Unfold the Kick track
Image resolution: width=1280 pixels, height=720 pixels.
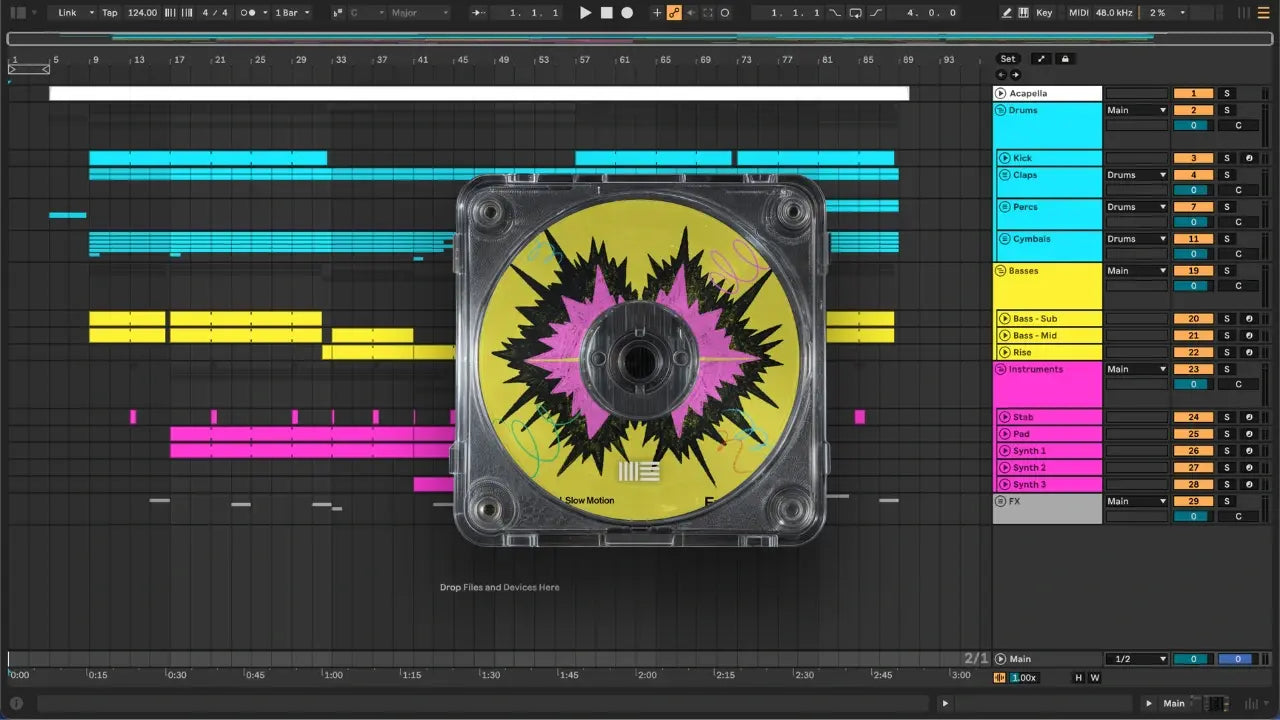pyautogui.click(x=1004, y=158)
